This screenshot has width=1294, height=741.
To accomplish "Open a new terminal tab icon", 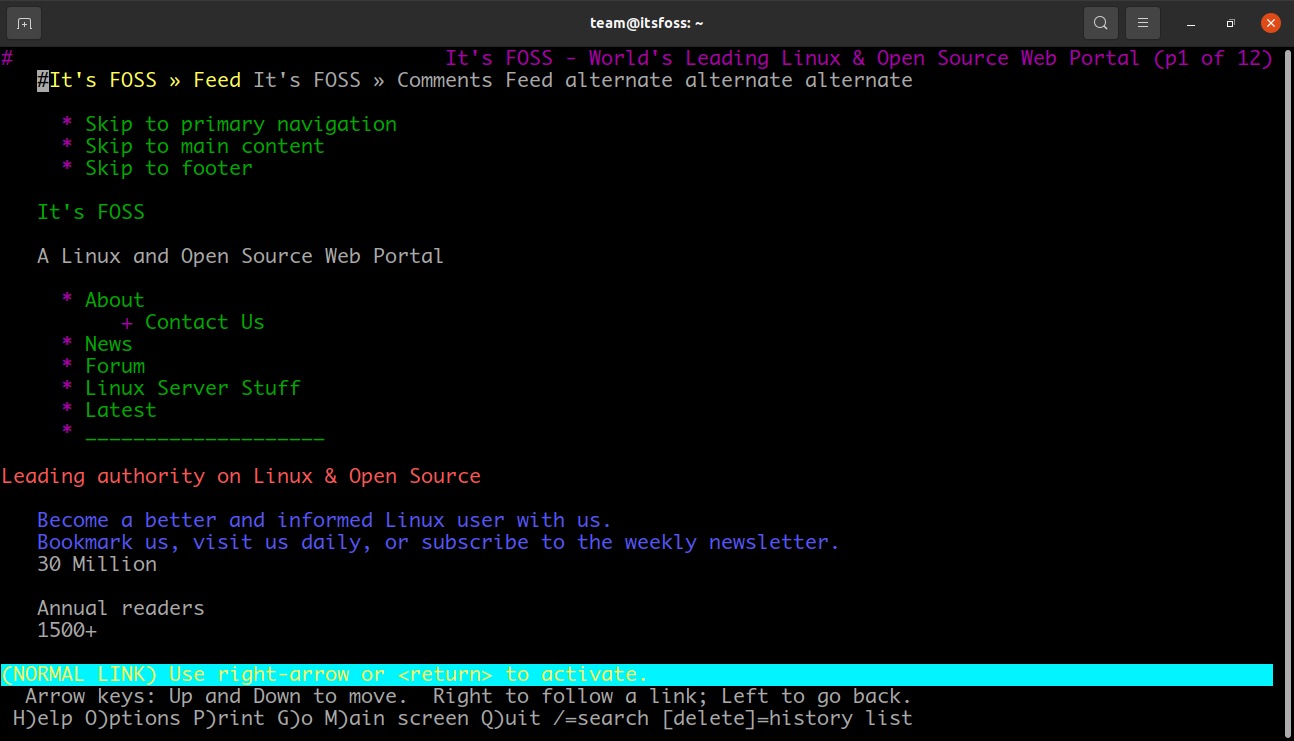I will click(x=24, y=23).
